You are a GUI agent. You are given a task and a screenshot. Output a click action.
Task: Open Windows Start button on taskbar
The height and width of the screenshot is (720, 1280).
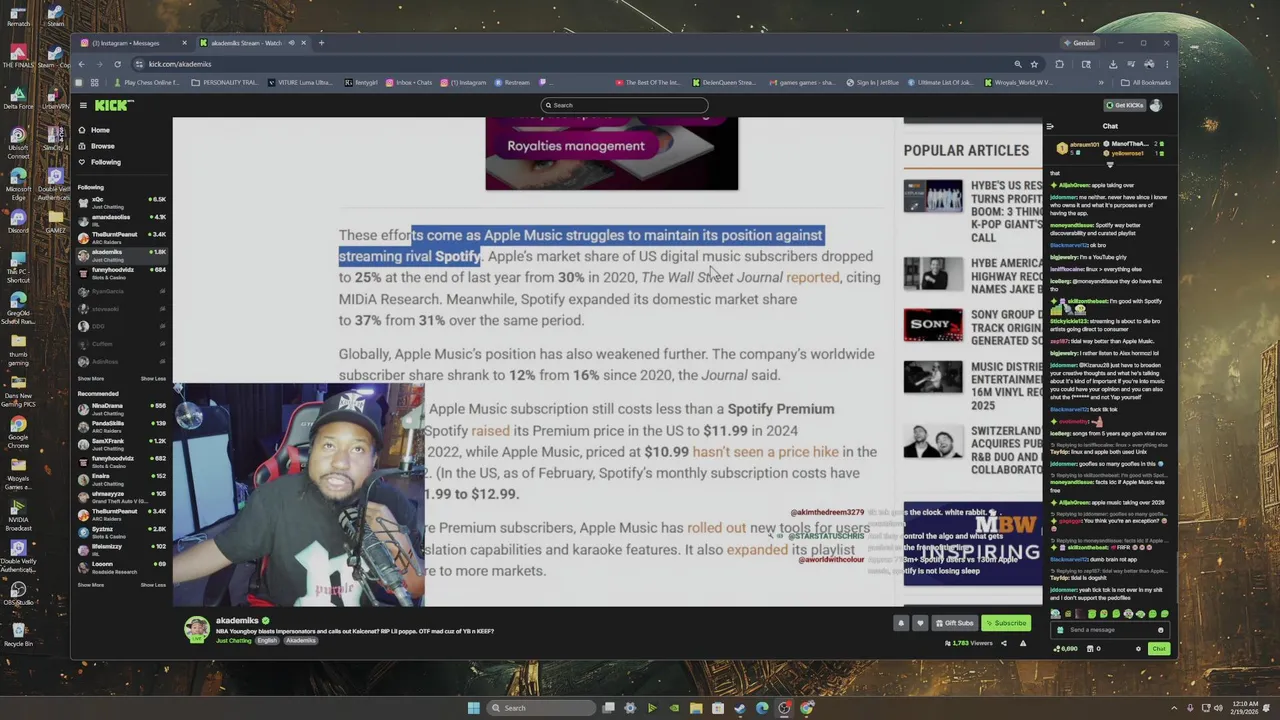pos(473,708)
